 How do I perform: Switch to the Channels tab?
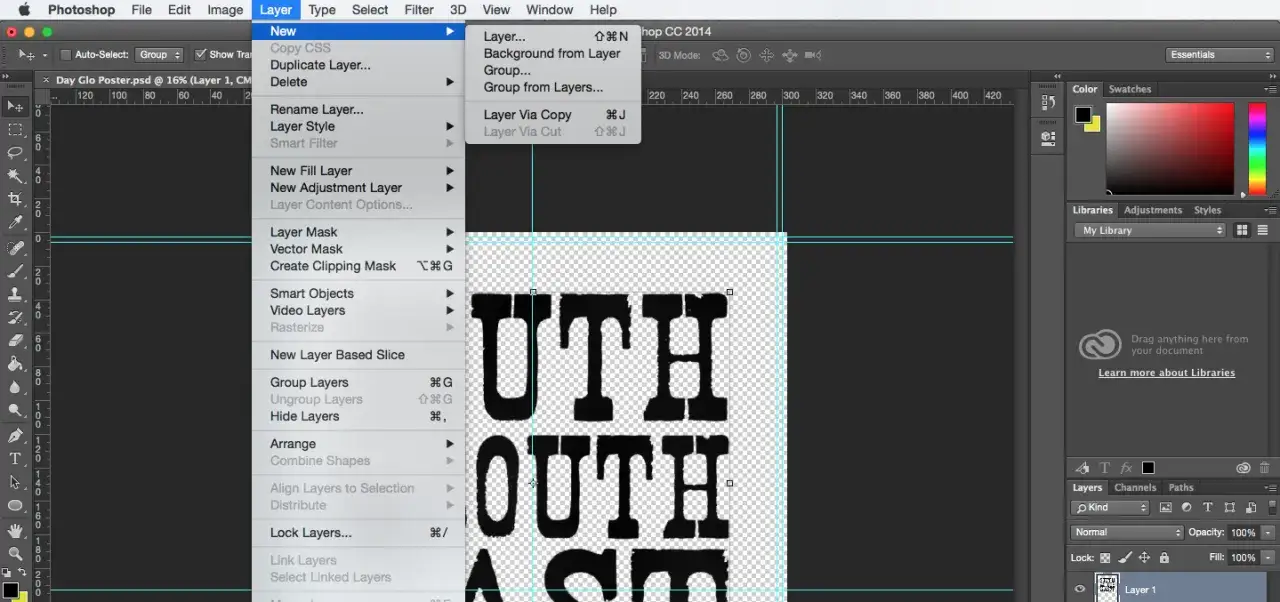pyautogui.click(x=1134, y=488)
